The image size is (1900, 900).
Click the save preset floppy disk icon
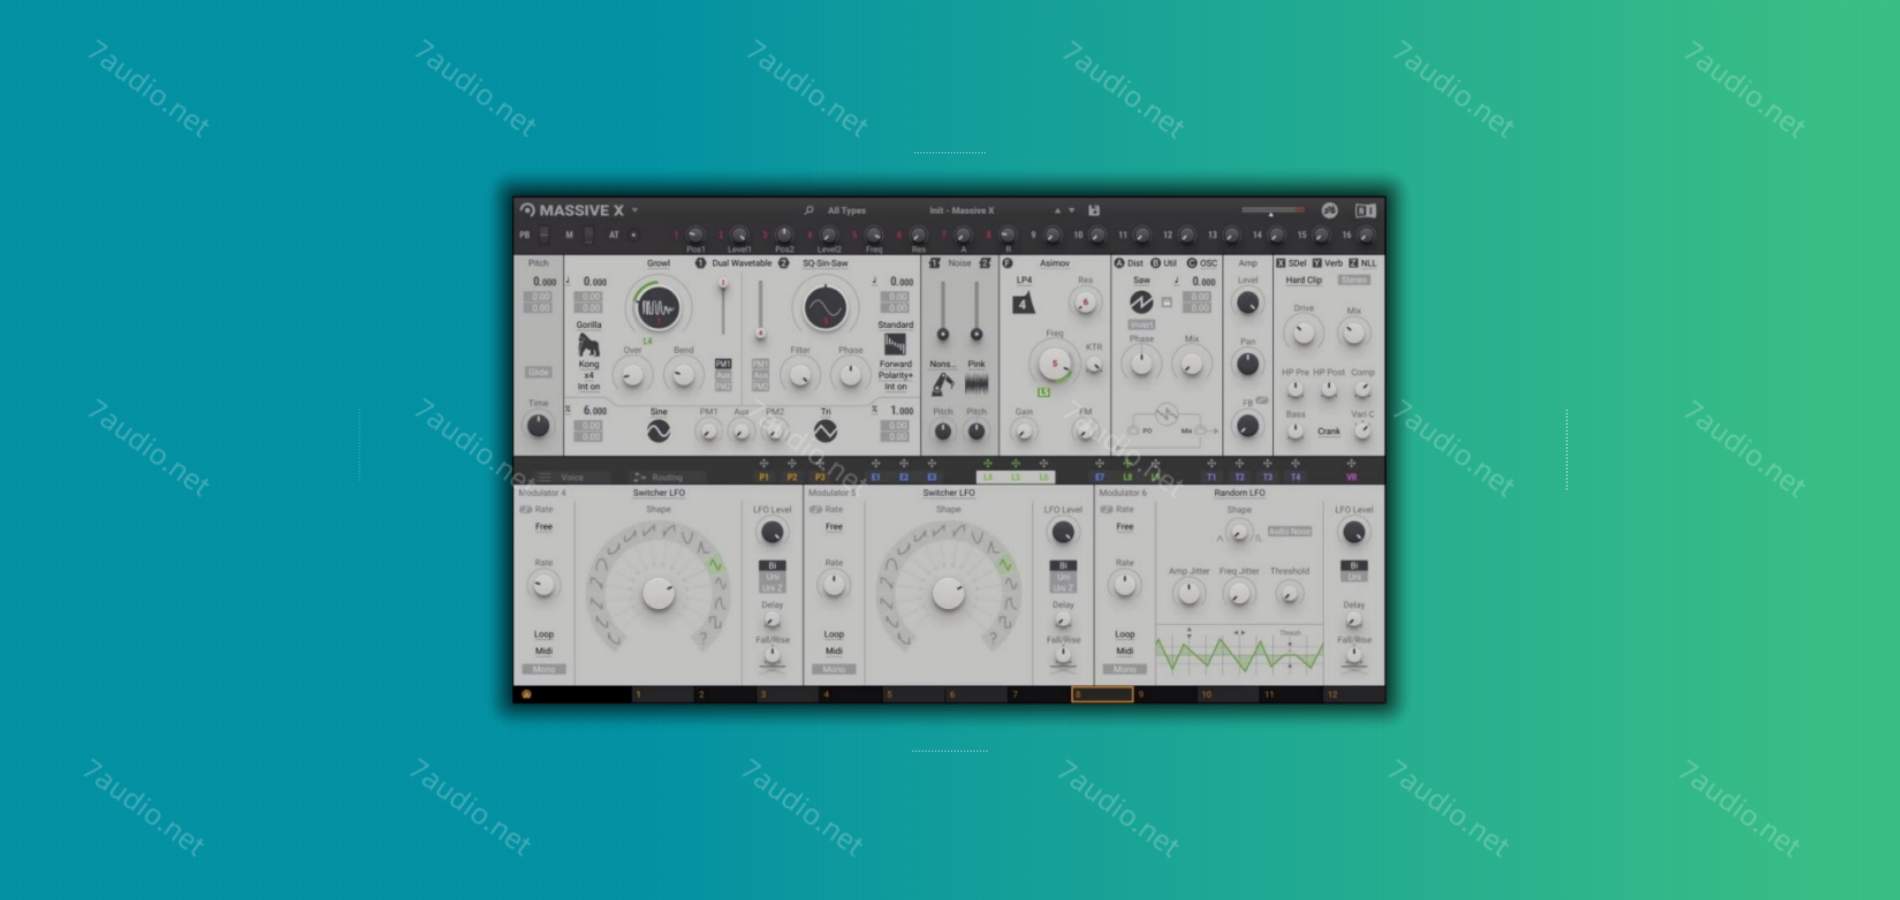point(1094,211)
